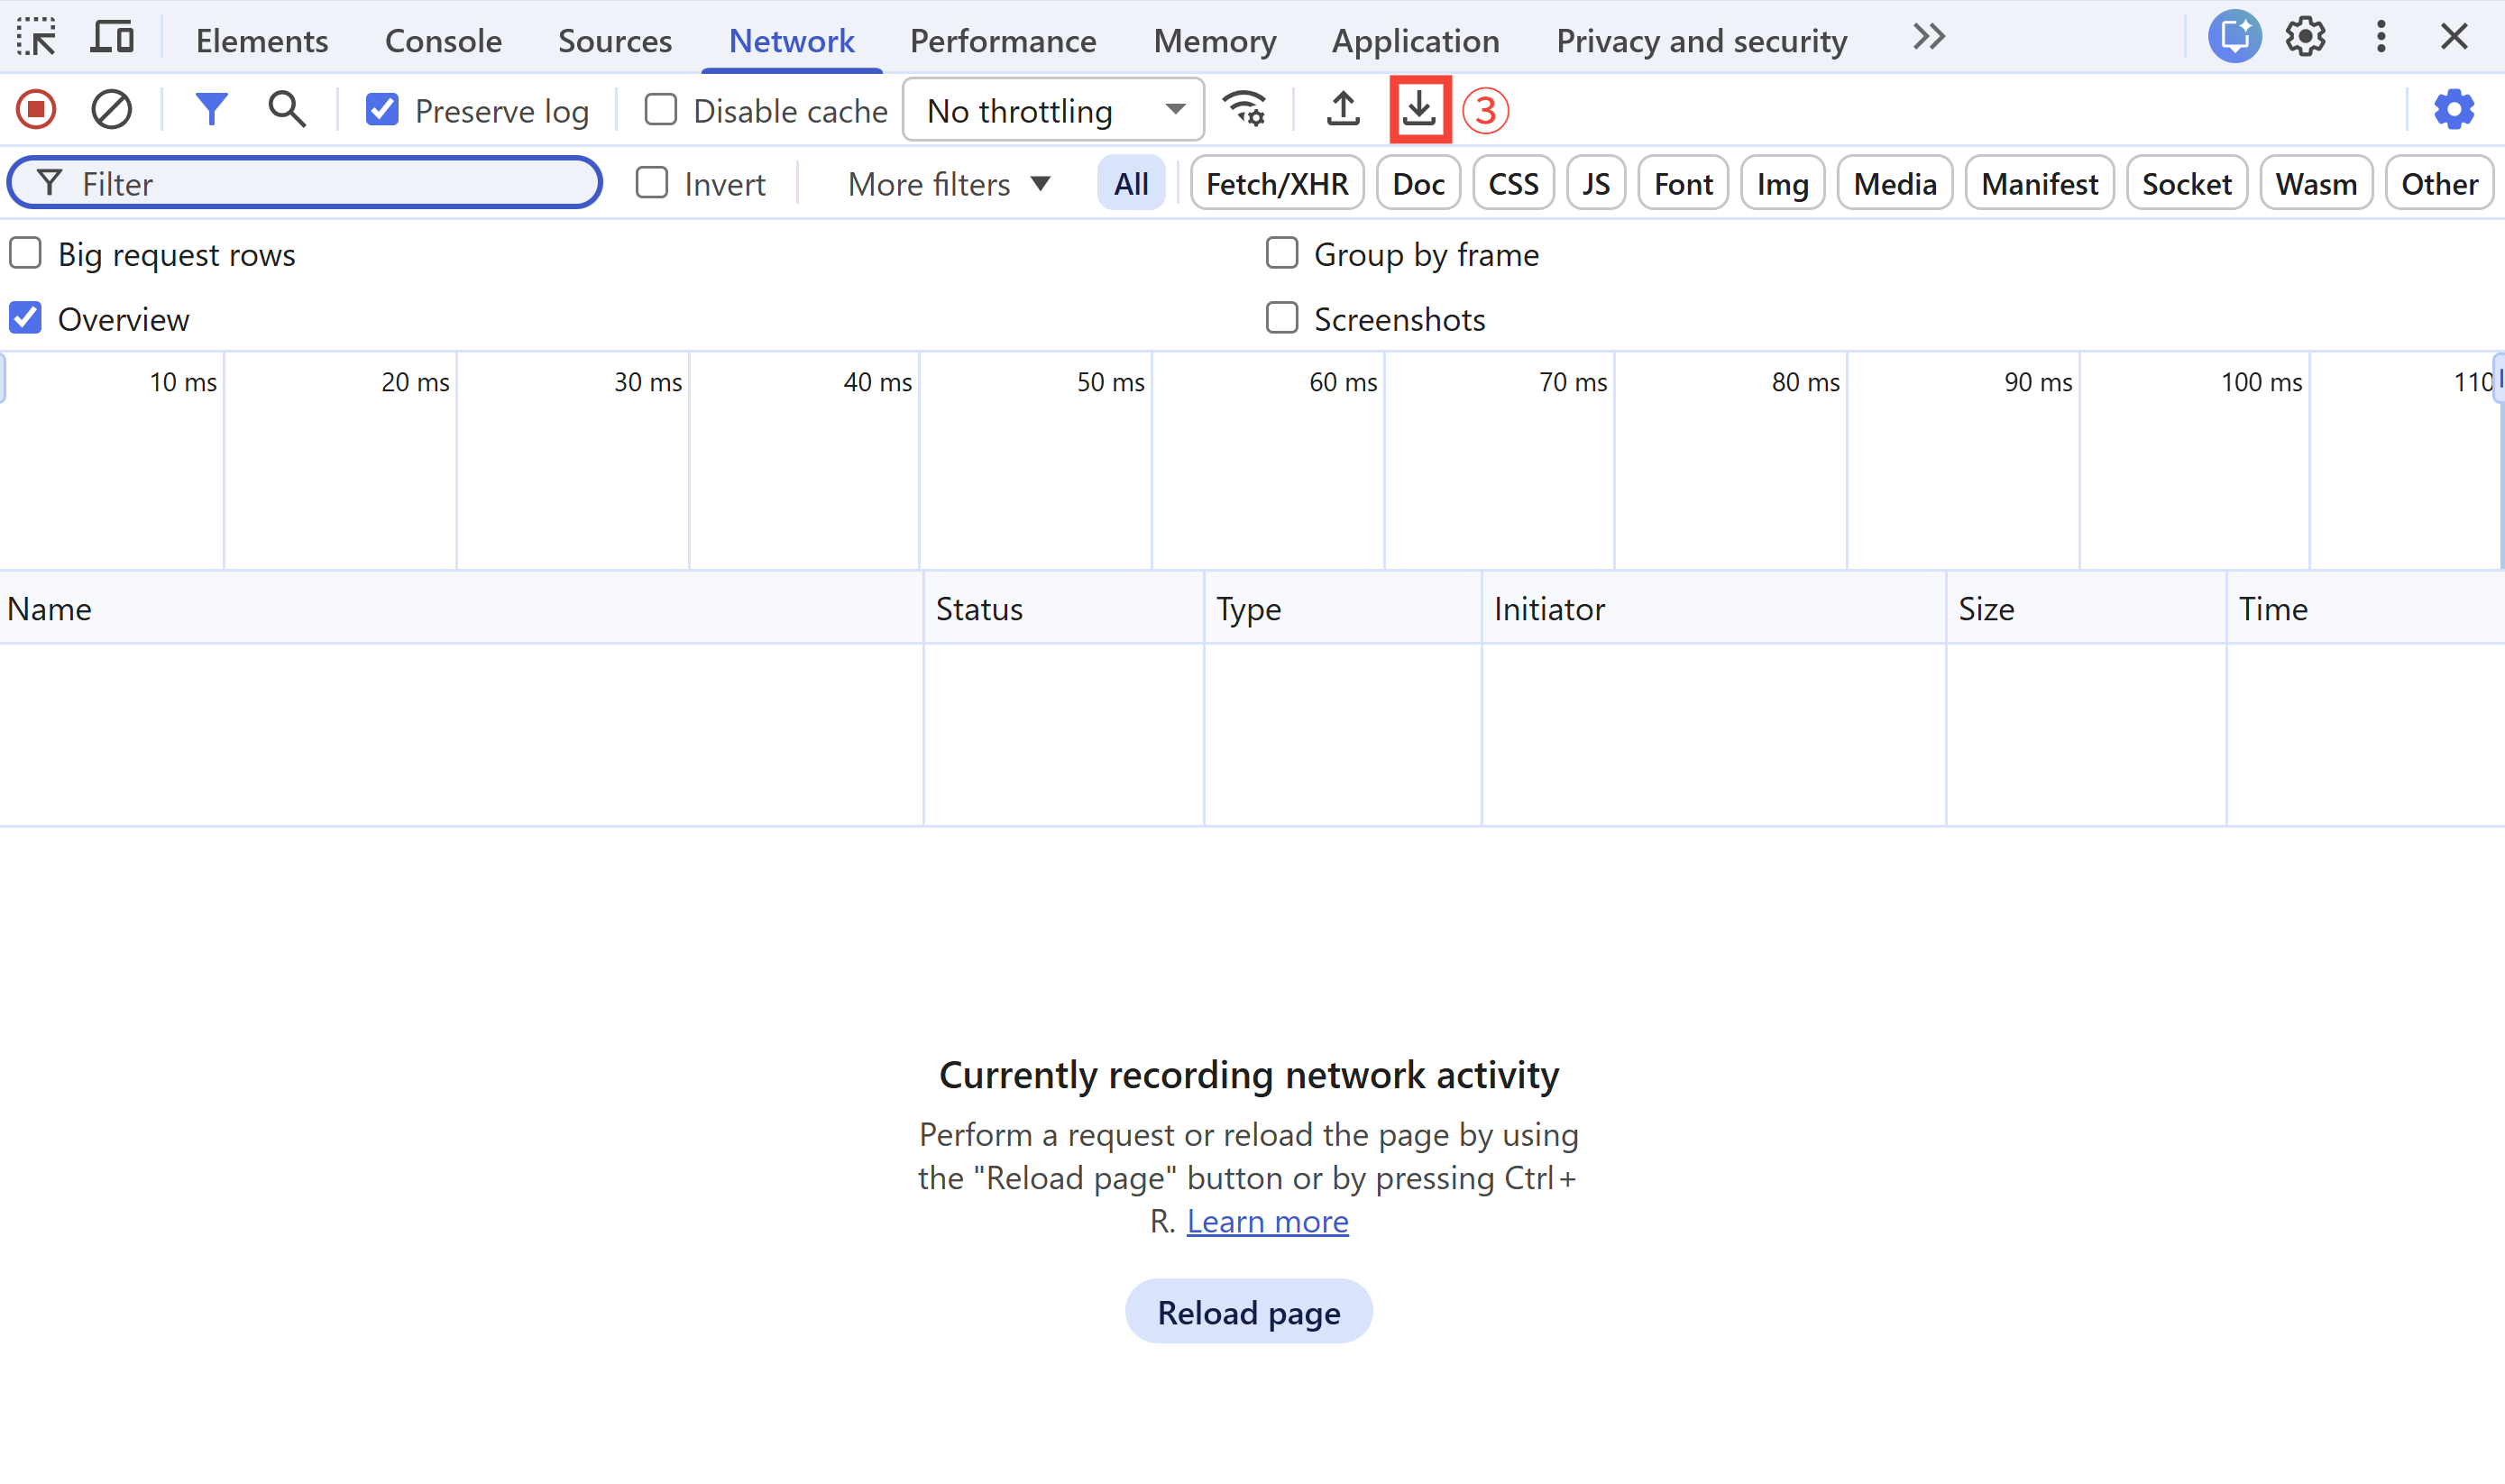Expand More filters dropdown
Image resolution: width=2505 pixels, height=1484 pixels.
[949, 184]
